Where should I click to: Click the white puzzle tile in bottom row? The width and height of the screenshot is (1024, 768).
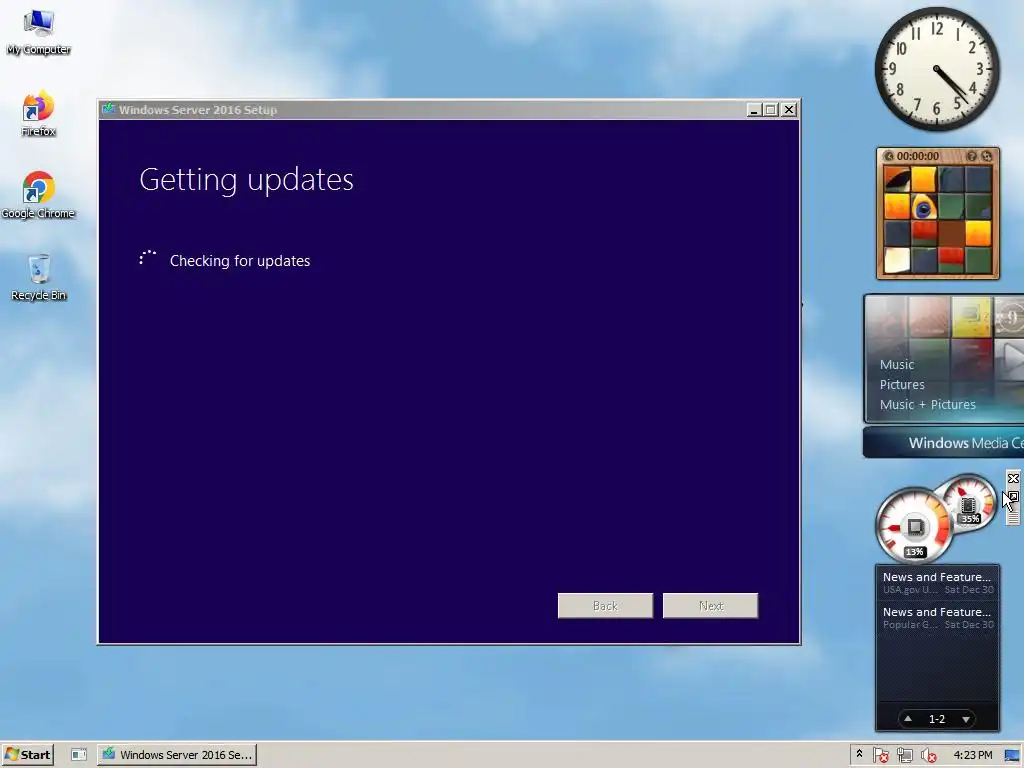click(897, 260)
